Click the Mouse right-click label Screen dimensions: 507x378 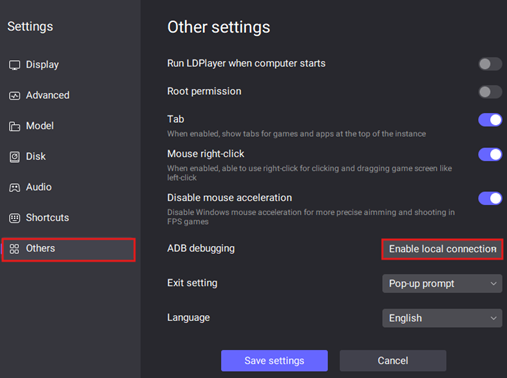click(x=206, y=154)
